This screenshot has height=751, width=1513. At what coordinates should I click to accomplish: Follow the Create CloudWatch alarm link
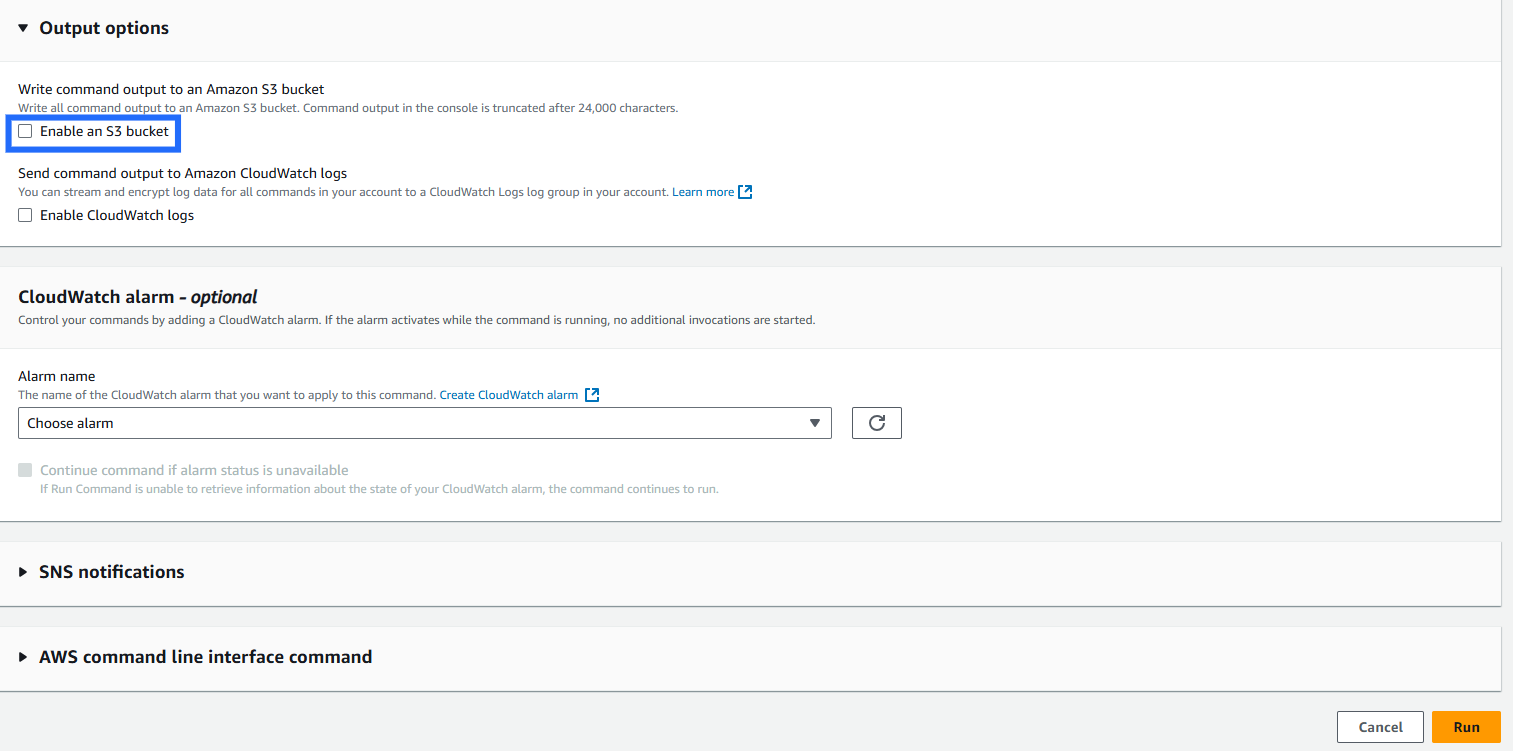coord(508,395)
